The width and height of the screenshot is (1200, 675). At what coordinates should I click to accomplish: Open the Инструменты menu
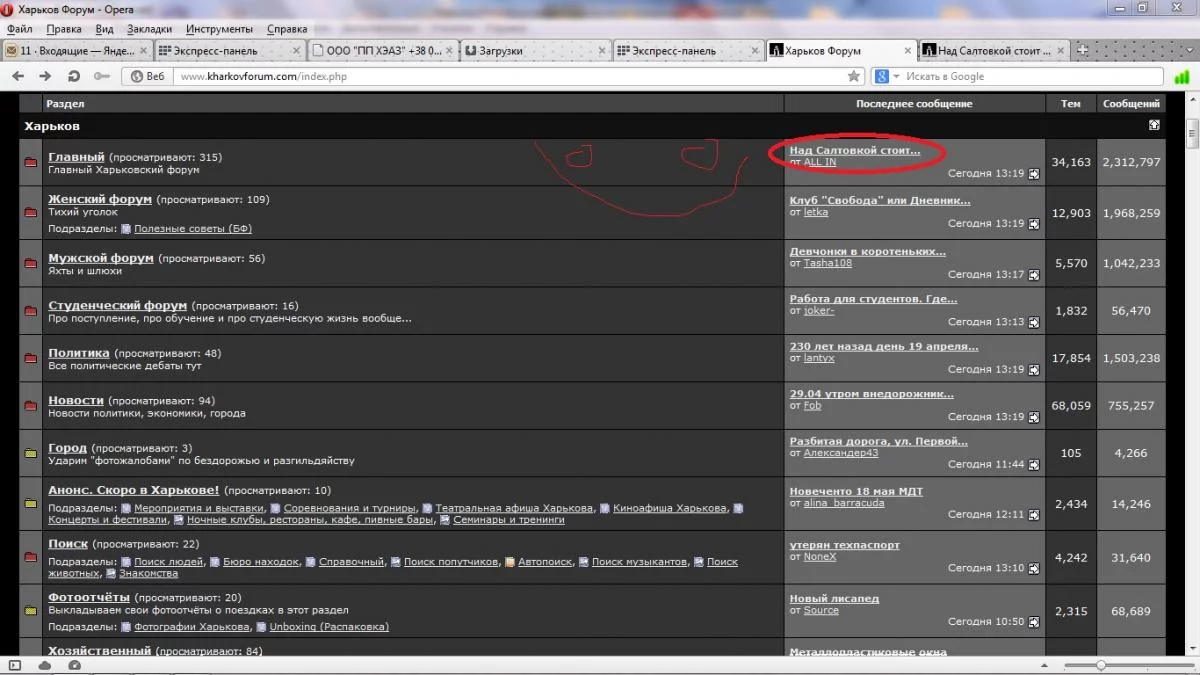click(219, 29)
